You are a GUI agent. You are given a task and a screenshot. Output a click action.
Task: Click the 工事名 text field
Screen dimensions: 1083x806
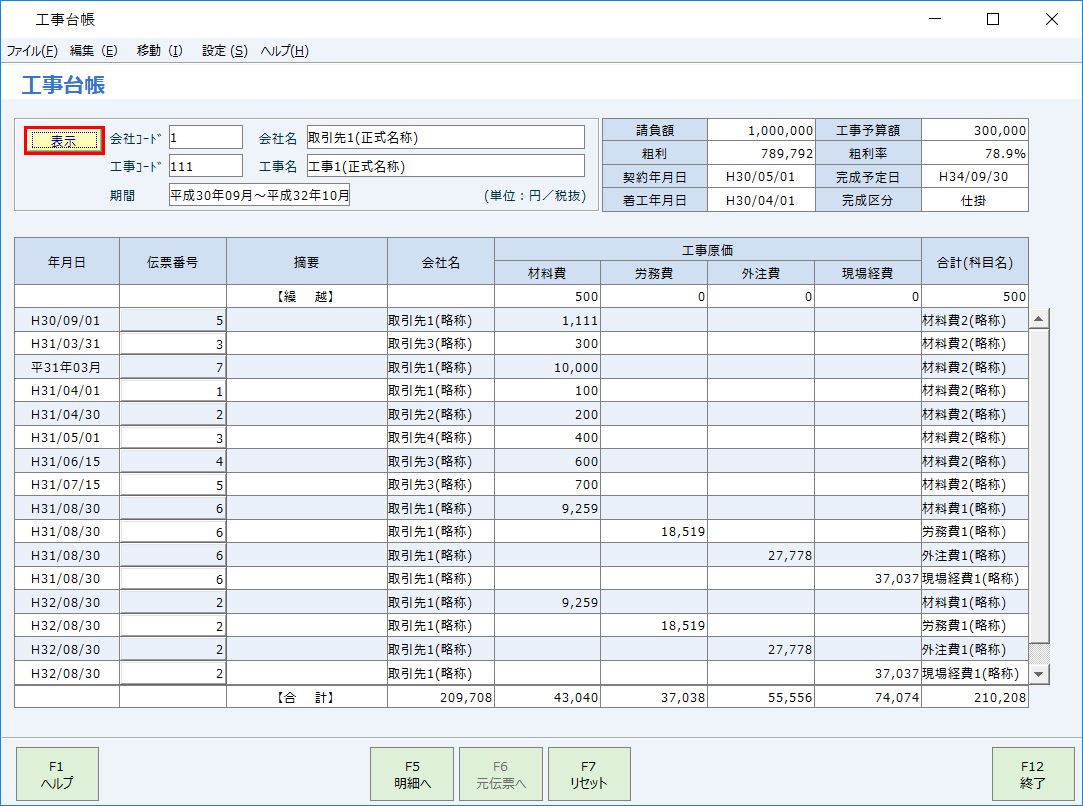pyautogui.click(x=445, y=166)
